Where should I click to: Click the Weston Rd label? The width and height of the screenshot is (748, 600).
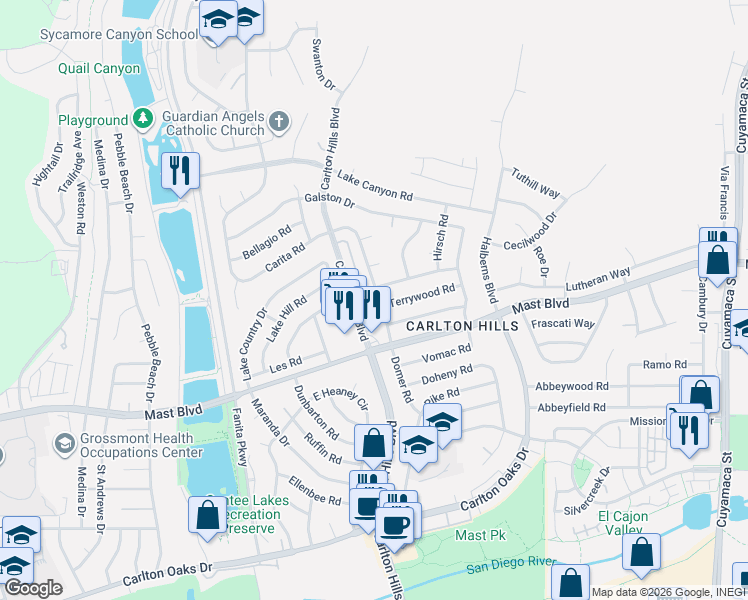(x=80, y=207)
